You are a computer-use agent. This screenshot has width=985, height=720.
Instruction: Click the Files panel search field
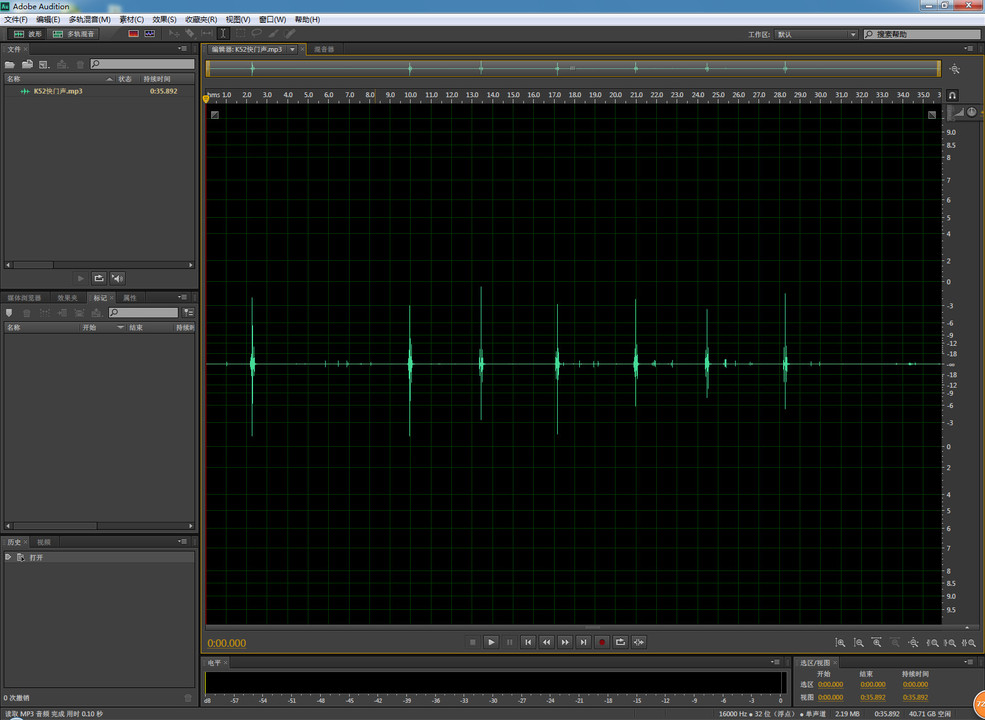(143, 64)
